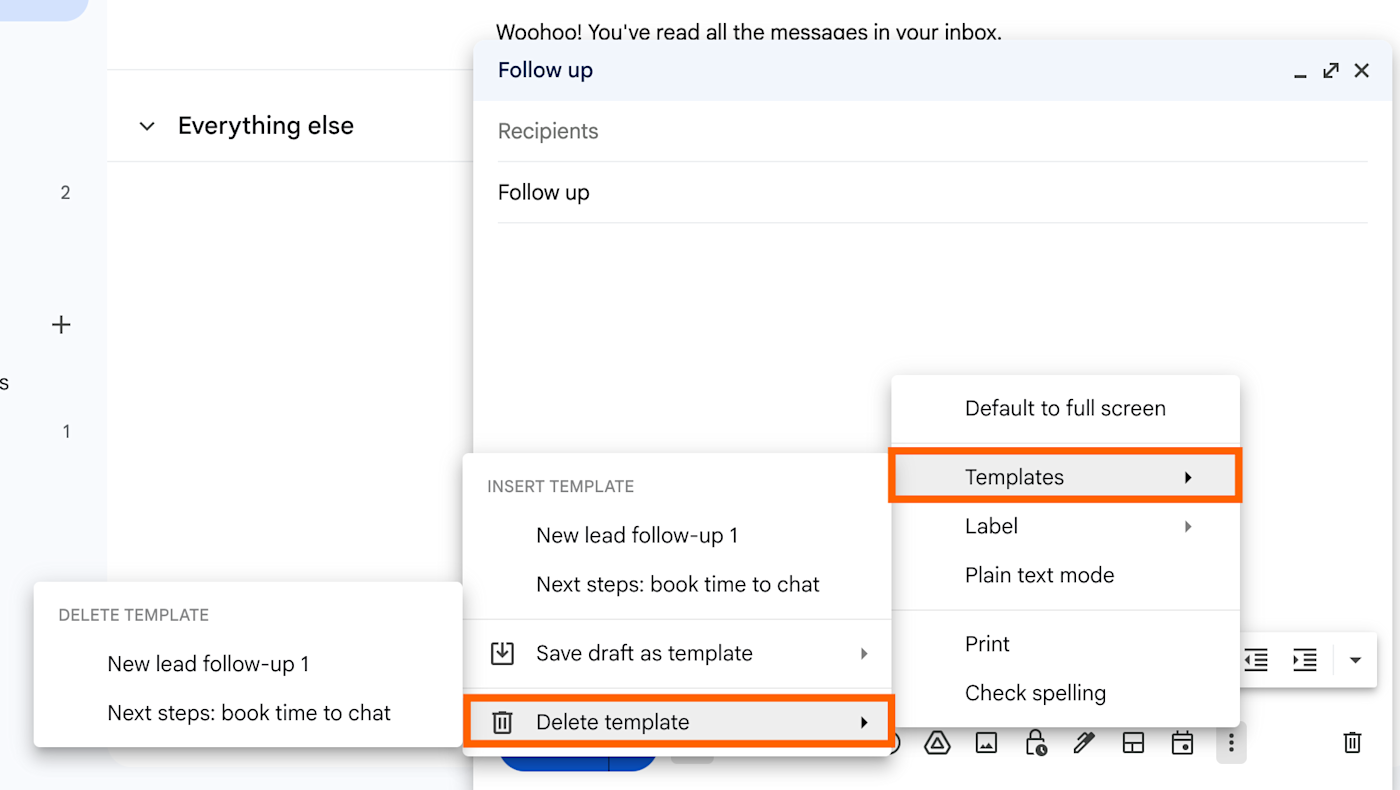The height and width of the screenshot is (790, 1400).
Task: Open the select layout icon
Action: 1133,743
